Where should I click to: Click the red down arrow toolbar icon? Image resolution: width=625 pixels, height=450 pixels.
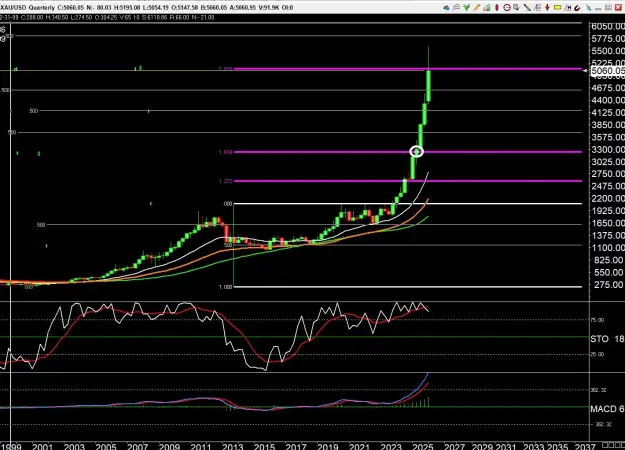[x=547, y=8]
